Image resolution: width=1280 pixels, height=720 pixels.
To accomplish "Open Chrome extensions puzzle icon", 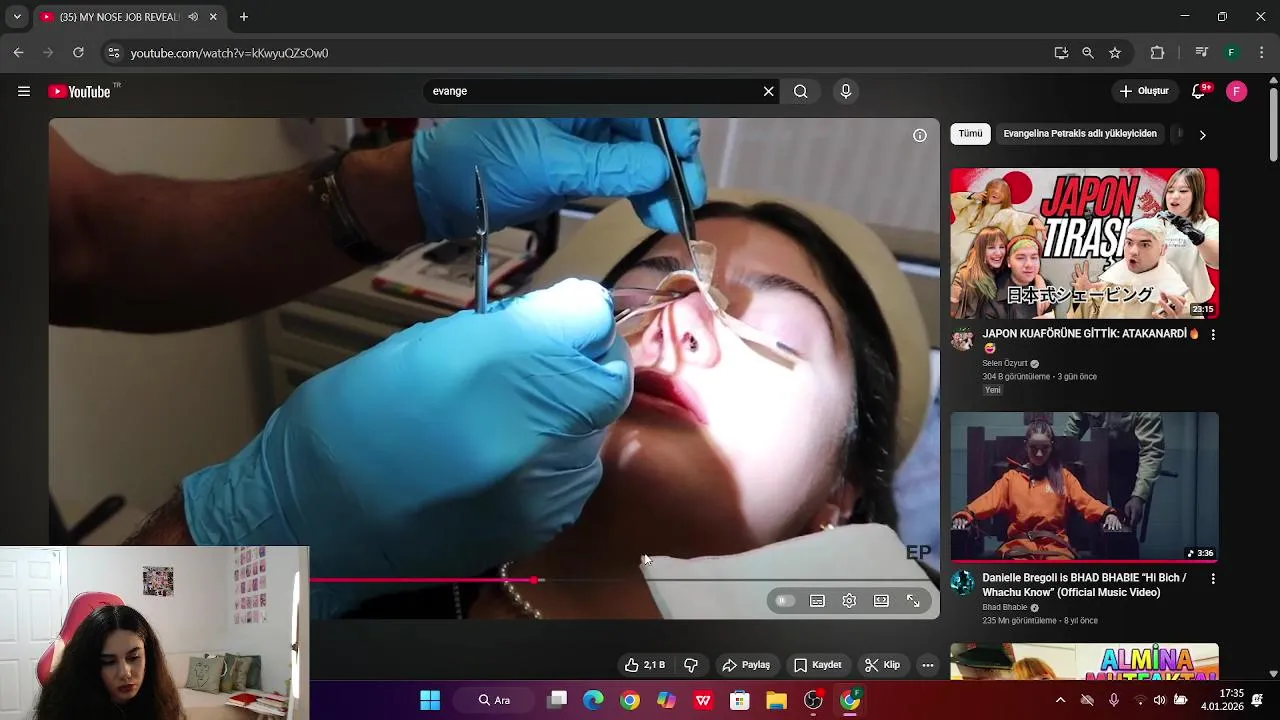I will click(x=1158, y=53).
